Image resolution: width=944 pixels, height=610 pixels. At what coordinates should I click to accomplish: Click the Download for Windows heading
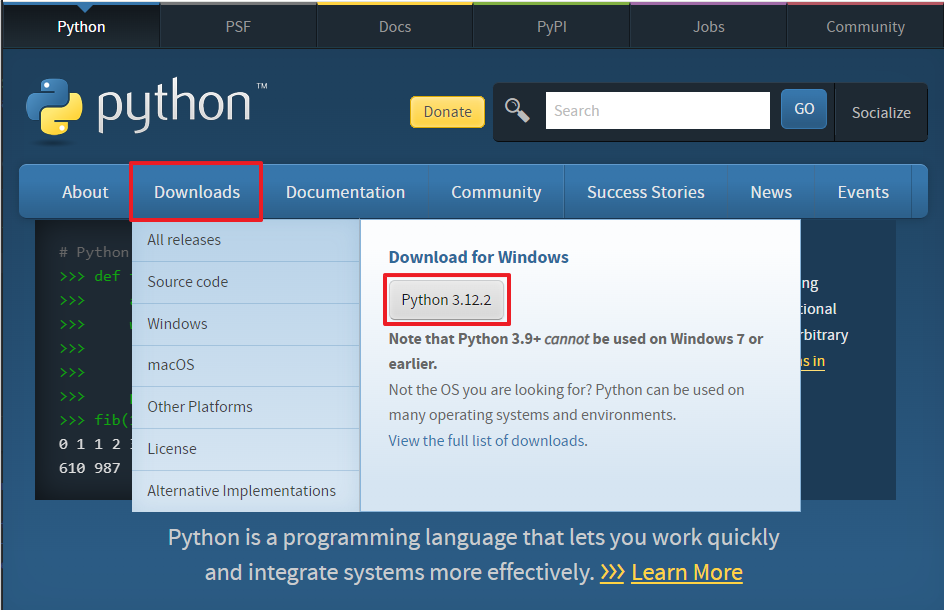click(x=478, y=257)
